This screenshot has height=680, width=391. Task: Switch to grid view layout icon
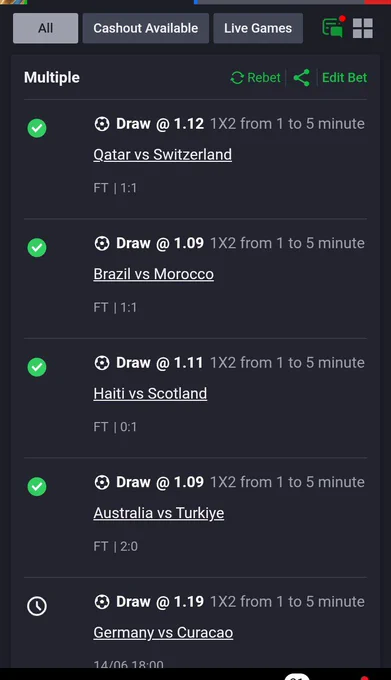pyautogui.click(x=363, y=28)
